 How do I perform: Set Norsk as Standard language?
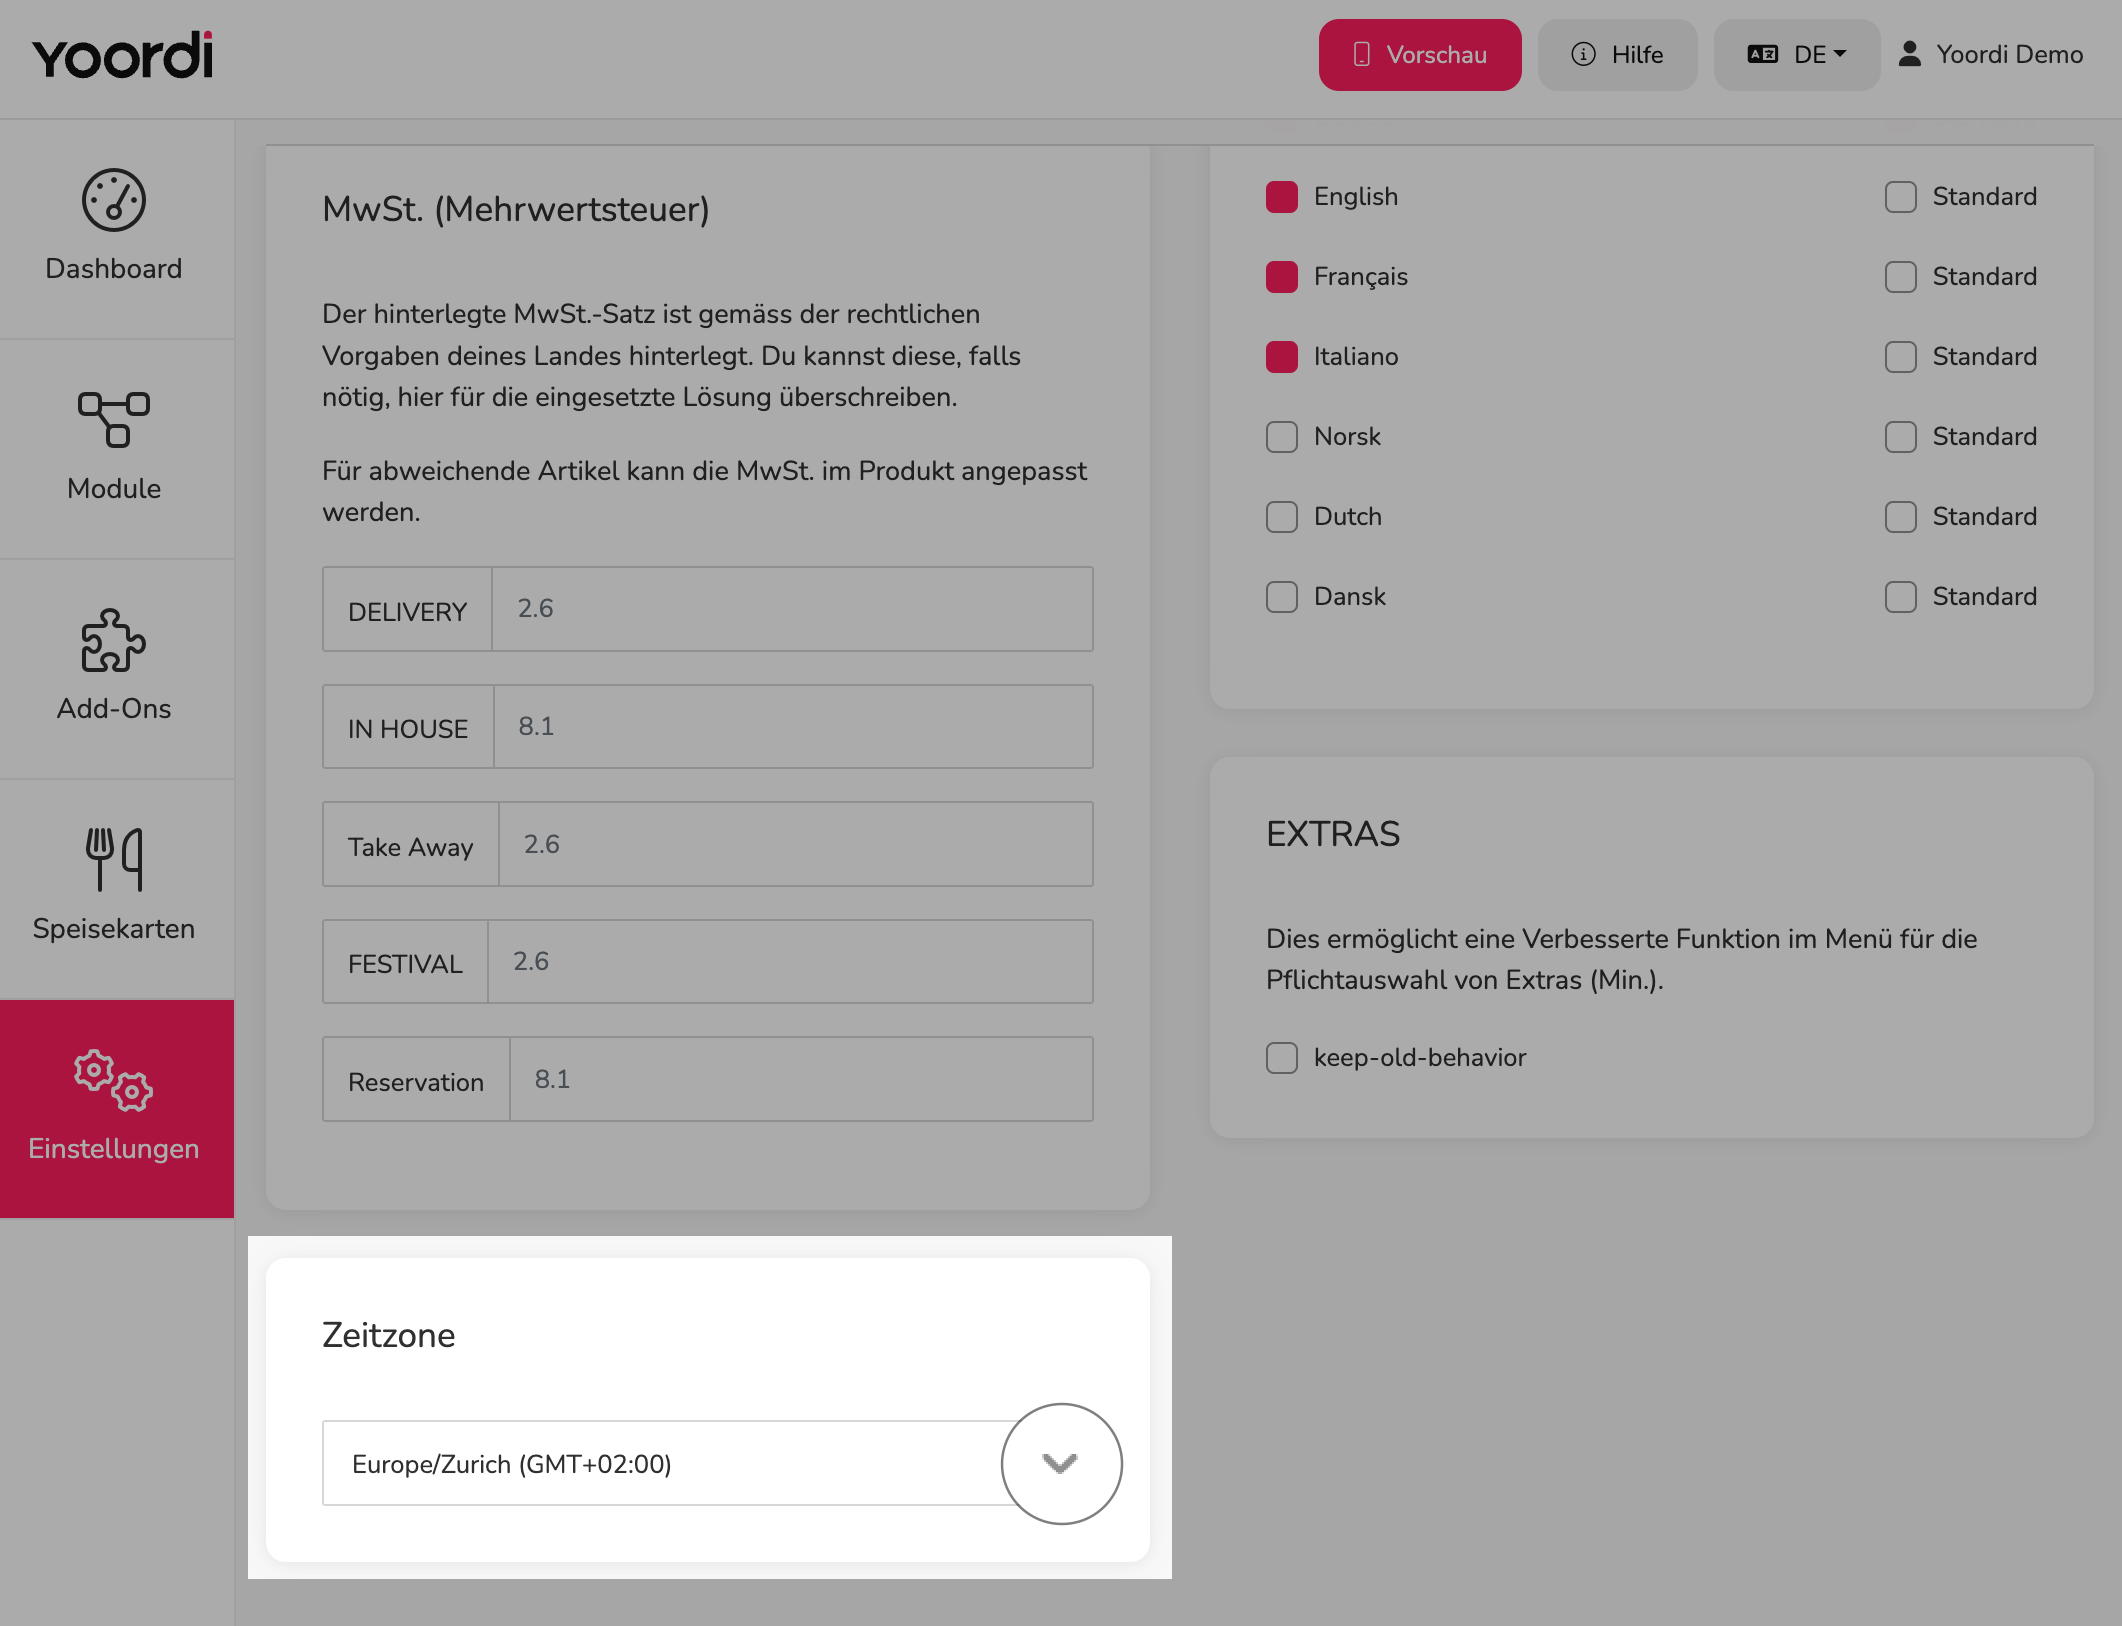coord(1901,437)
